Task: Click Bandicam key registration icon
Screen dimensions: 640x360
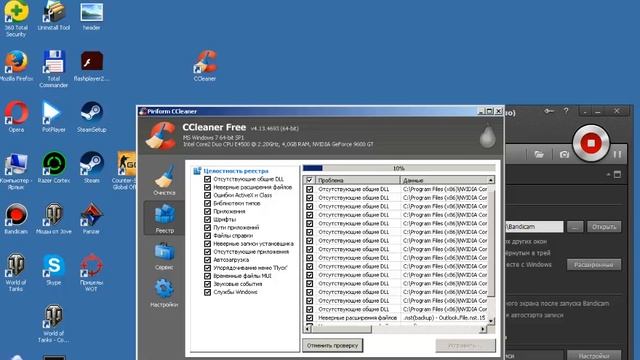Action: point(549,111)
